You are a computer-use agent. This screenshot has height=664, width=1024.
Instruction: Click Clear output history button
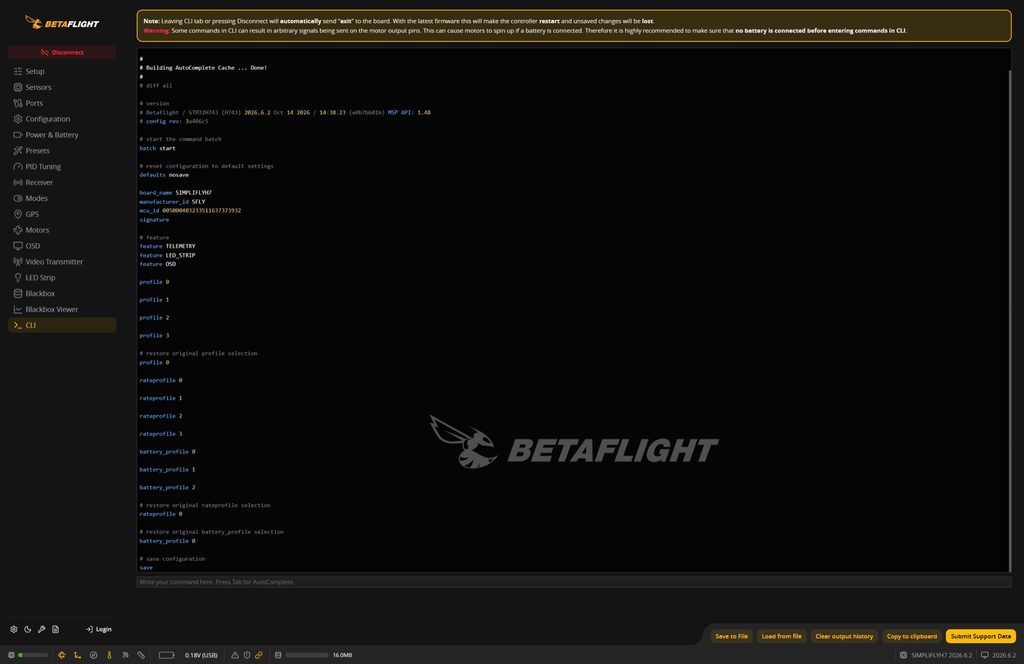pos(844,636)
